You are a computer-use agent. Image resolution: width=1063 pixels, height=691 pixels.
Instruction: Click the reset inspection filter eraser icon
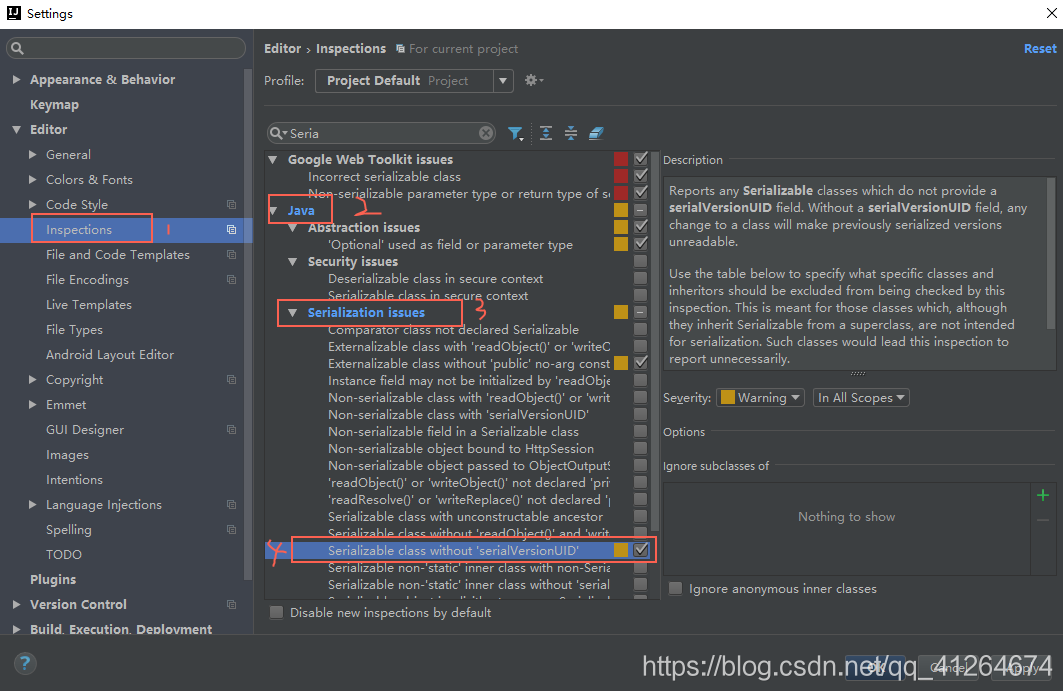596,132
